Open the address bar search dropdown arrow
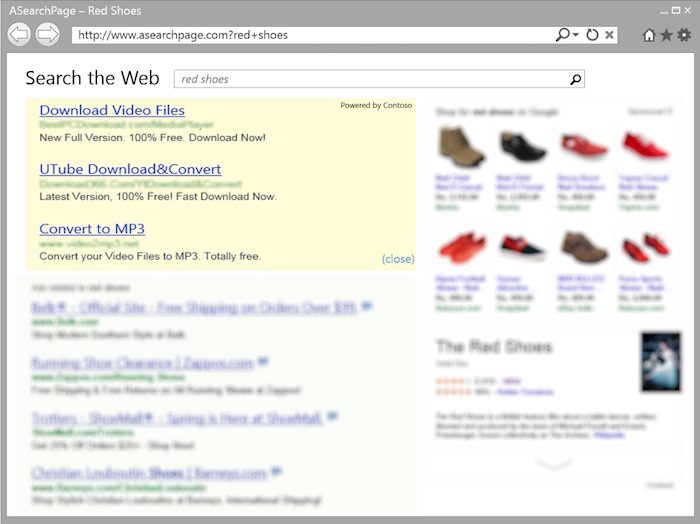Viewport: 700px width, 524px height. pyautogui.click(x=576, y=34)
